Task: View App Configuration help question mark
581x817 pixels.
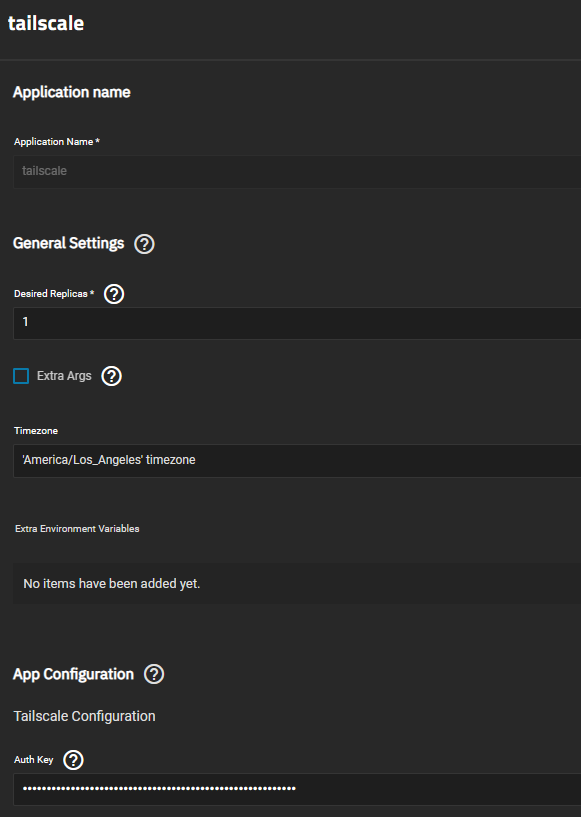Action: pyautogui.click(x=154, y=674)
